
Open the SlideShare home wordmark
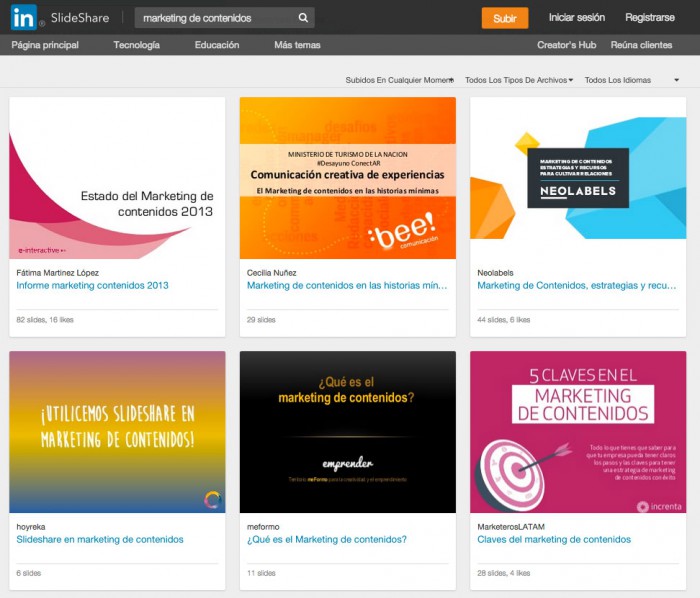(x=80, y=18)
